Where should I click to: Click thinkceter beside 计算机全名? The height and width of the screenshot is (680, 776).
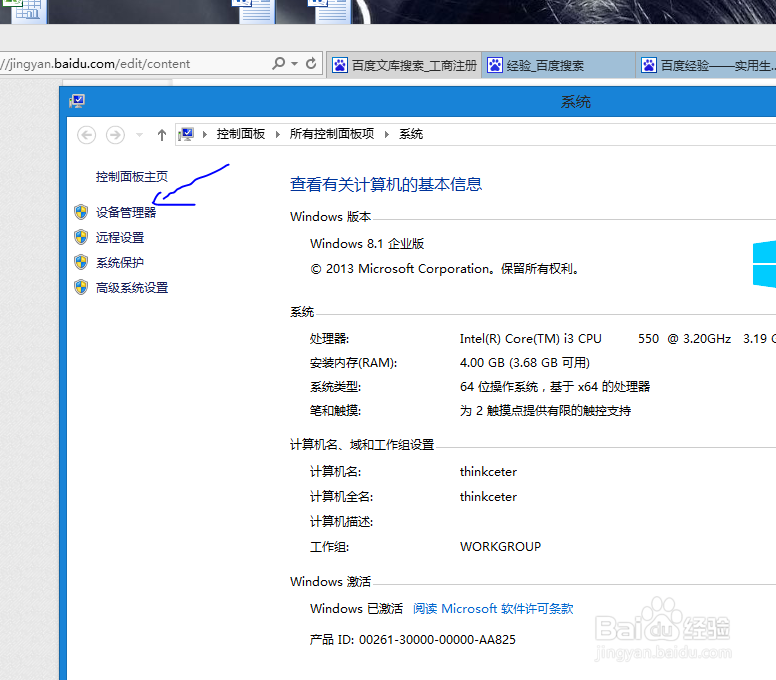coord(488,496)
